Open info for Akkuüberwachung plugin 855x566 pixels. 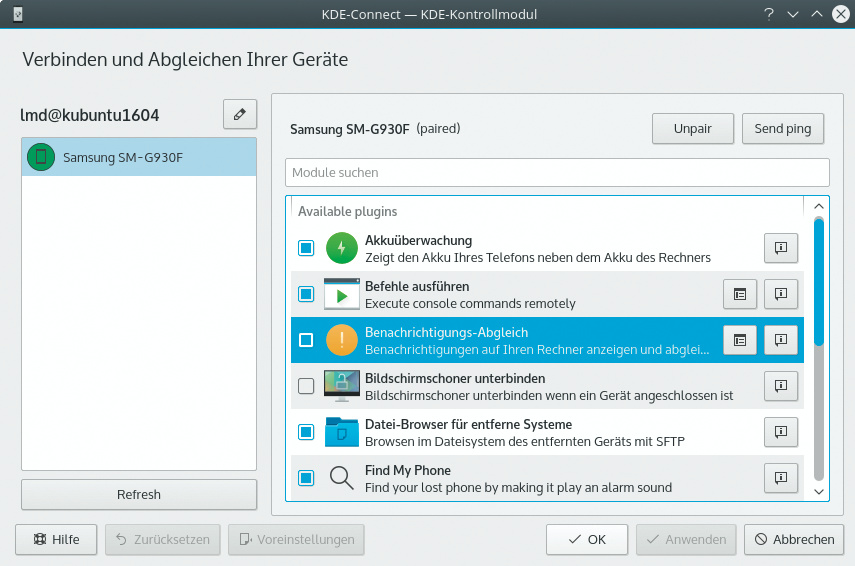(x=781, y=248)
